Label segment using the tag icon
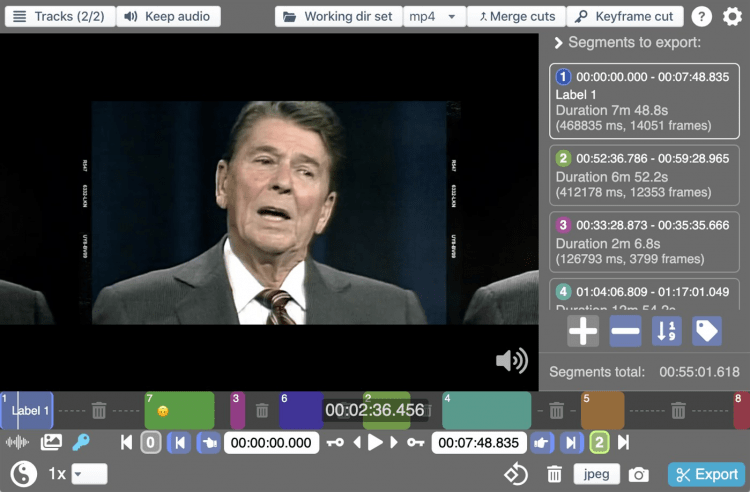Image resolution: width=750 pixels, height=492 pixels. [706, 331]
